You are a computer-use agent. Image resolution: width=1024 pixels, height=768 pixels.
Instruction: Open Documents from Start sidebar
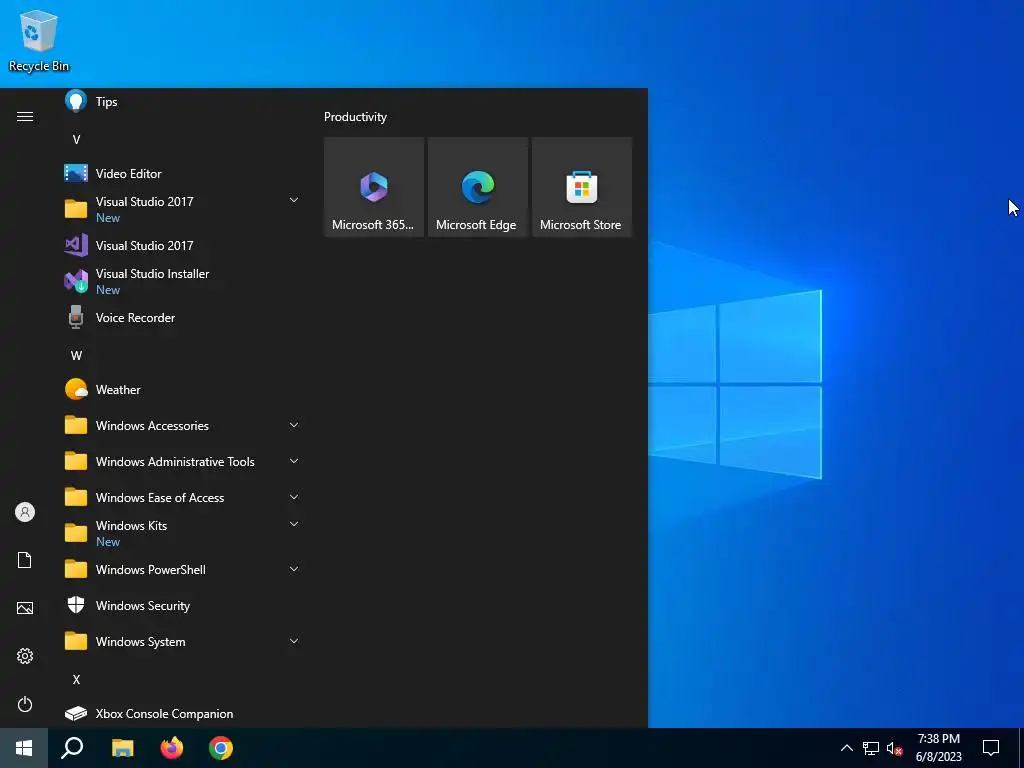click(x=25, y=560)
